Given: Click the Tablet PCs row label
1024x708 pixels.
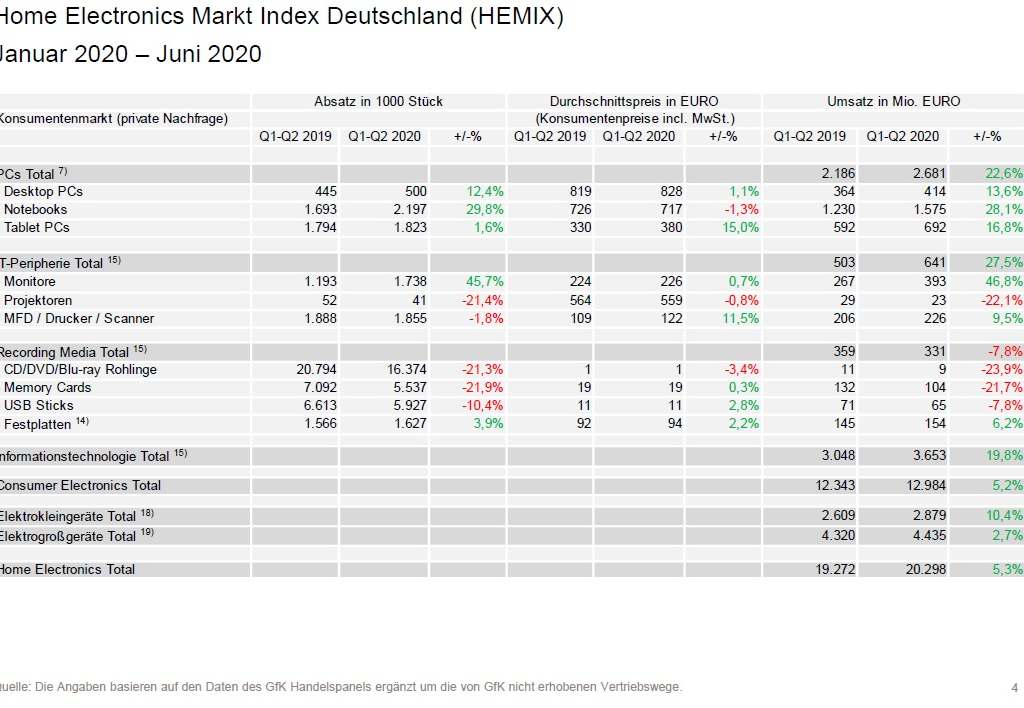Looking at the screenshot, I should point(37,227).
